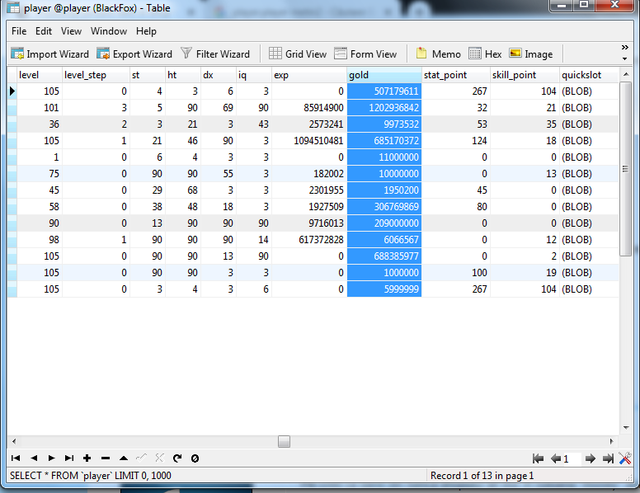
Task: Select the skill_point column header
Action: 524,75
